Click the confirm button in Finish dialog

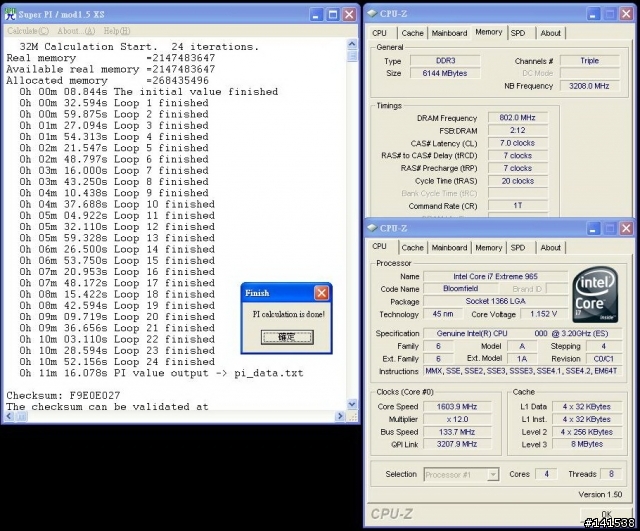pyautogui.click(x=287, y=337)
